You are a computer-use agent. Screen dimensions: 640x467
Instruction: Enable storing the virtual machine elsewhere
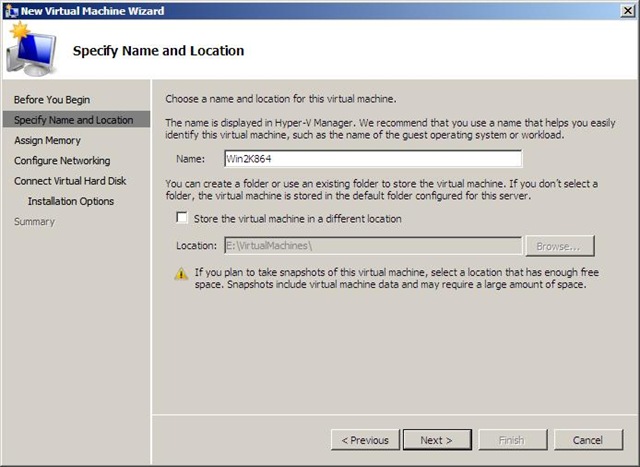pos(182,218)
